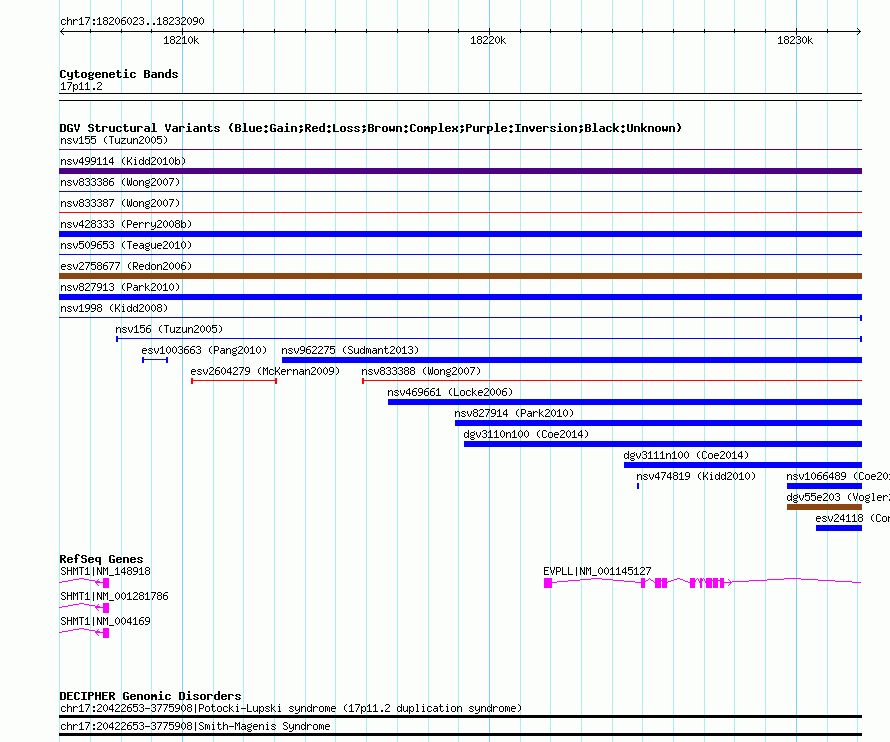Select esv2758677 (Redon2006) label
890x742 pixels.
(126, 266)
